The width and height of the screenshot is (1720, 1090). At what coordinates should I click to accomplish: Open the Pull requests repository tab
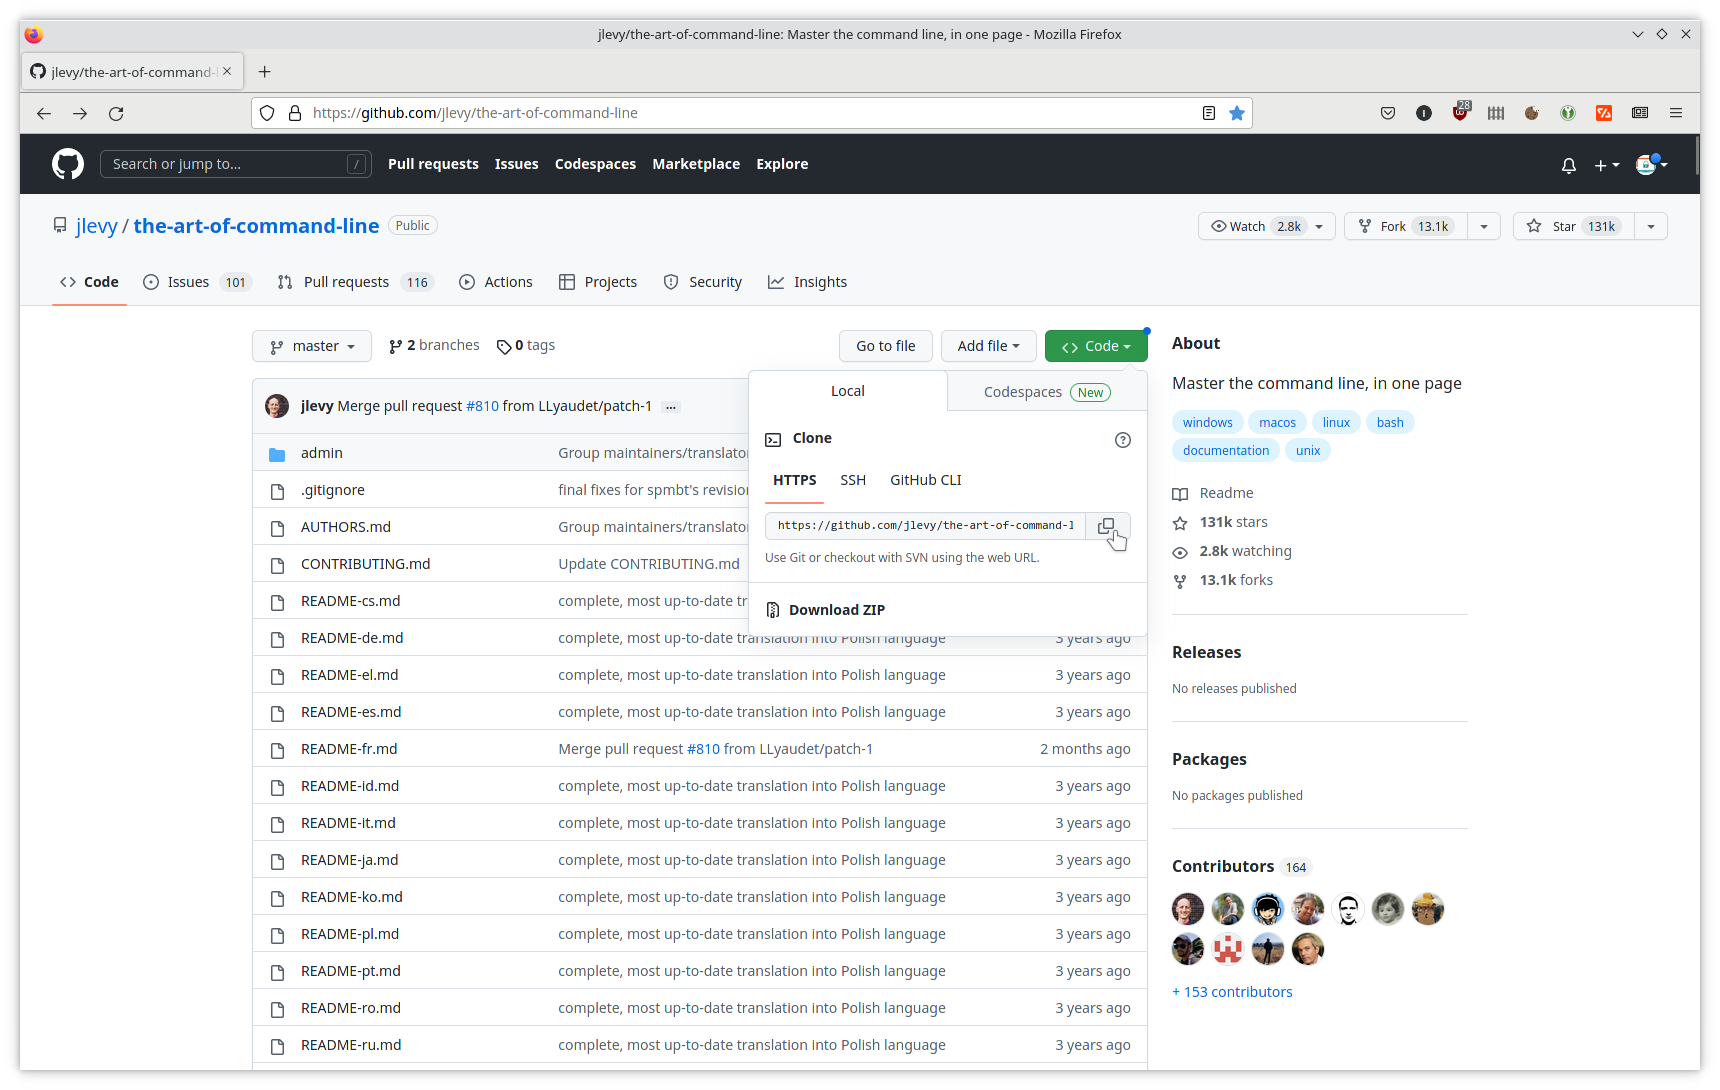(x=346, y=282)
